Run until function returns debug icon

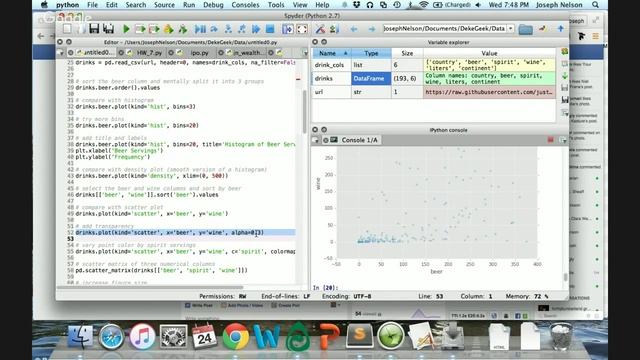[x=242, y=29]
